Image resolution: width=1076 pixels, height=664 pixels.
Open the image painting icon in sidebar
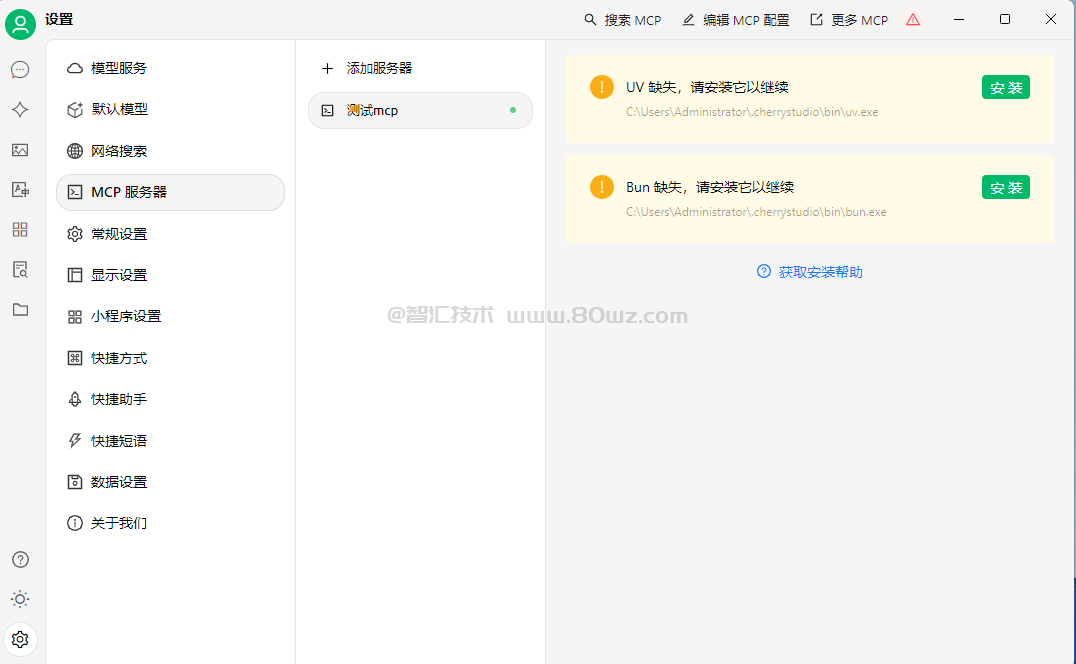[20, 150]
